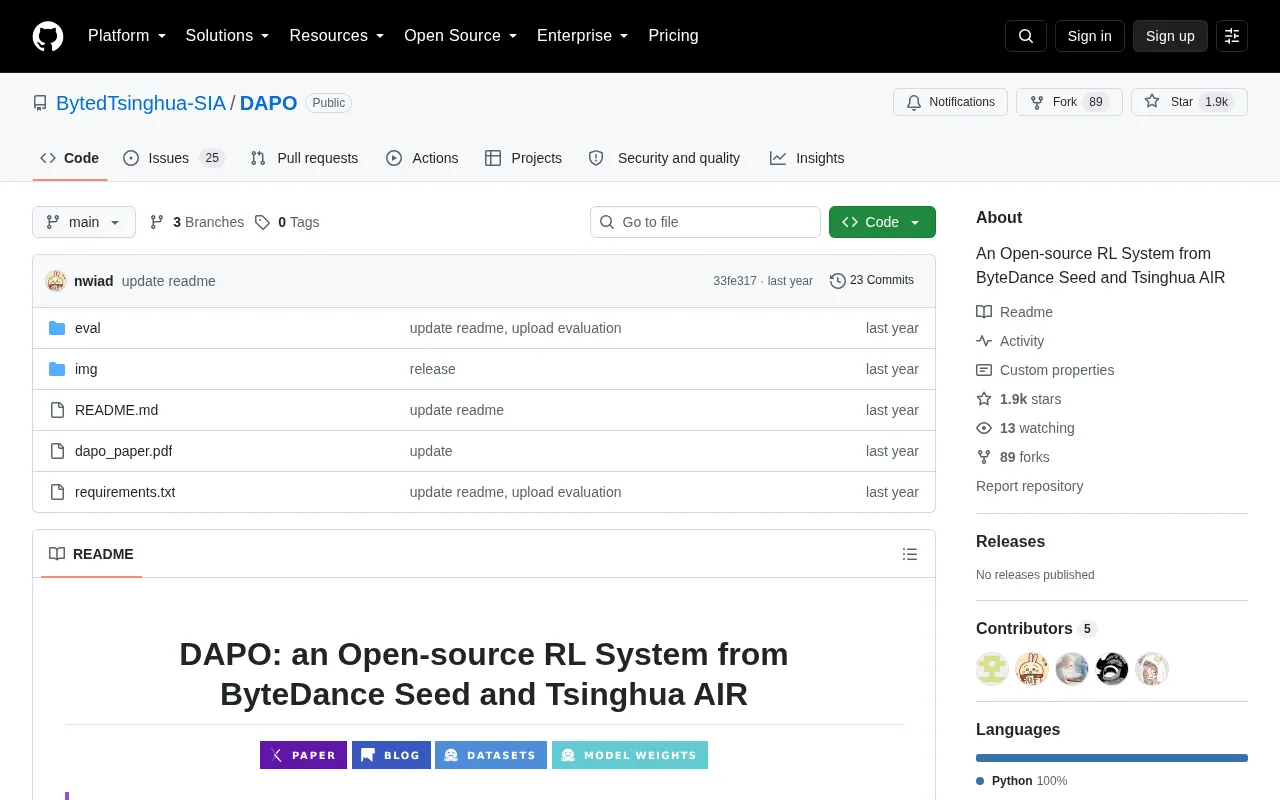Screen dimensions: 1280x800
Task: Open appearance settings icon beside Sign up
Action: [x=1232, y=36]
